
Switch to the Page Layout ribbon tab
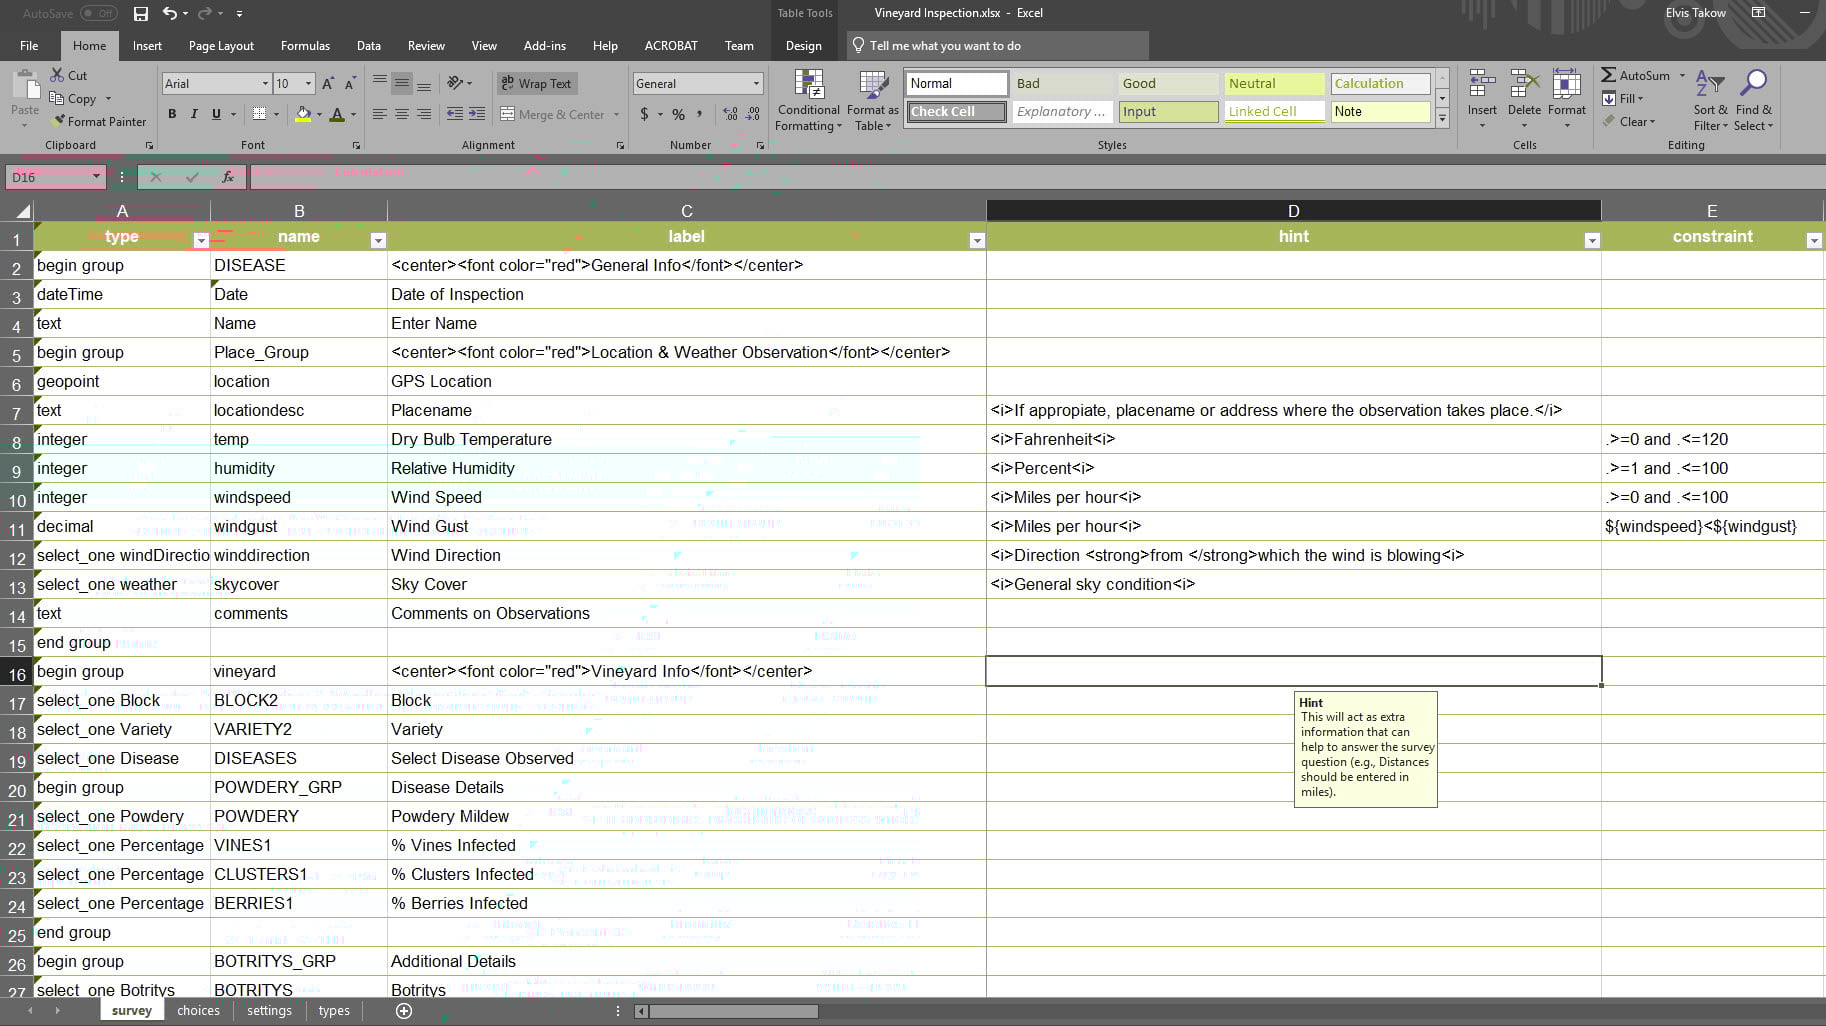[x=221, y=46]
